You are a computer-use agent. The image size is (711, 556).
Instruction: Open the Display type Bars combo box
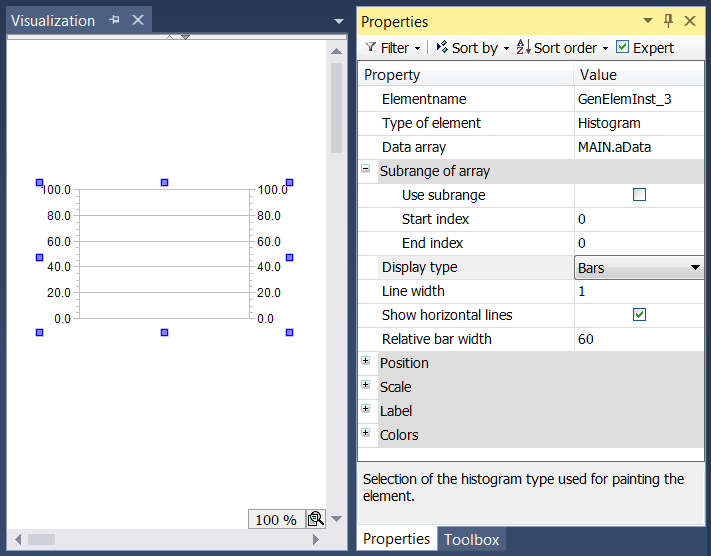click(x=639, y=268)
